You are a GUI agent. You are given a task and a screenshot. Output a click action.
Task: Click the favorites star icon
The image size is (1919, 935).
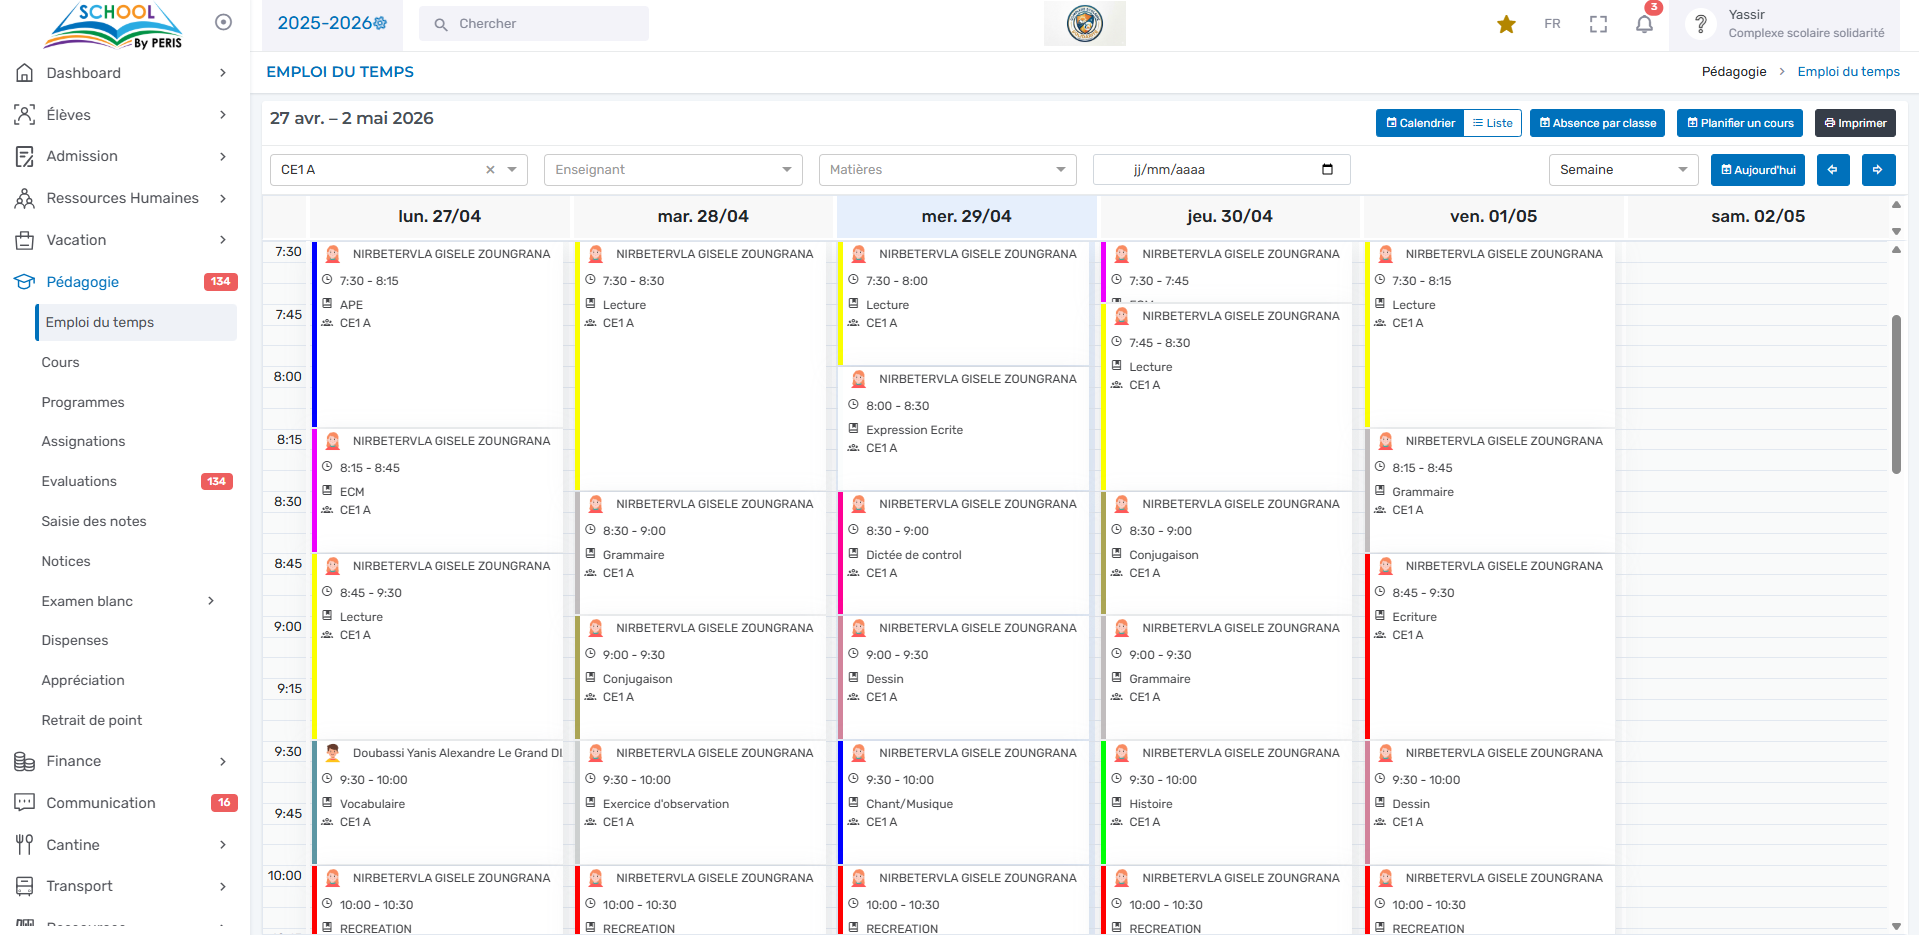tap(1506, 24)
